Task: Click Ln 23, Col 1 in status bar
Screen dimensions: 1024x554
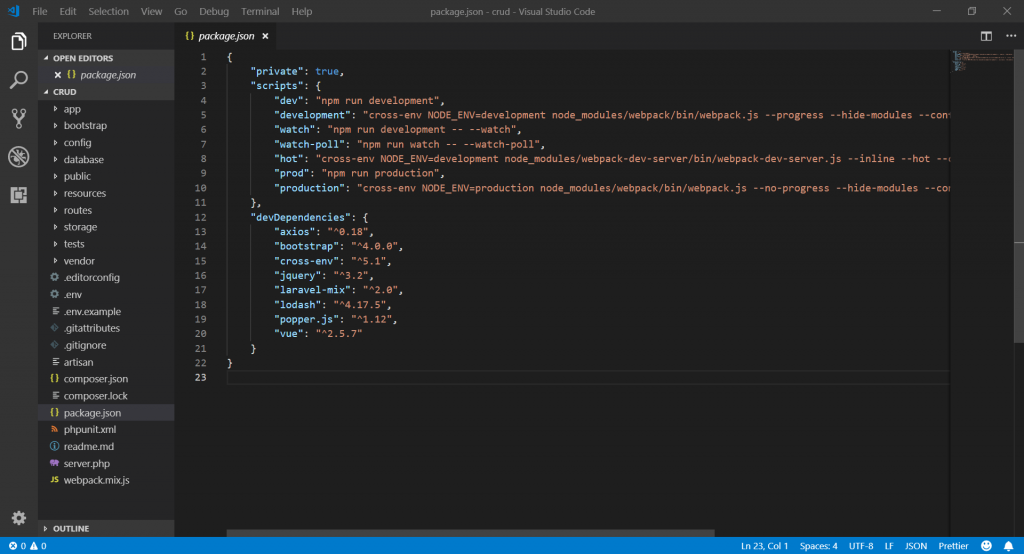Action: [x=764, y=546]
